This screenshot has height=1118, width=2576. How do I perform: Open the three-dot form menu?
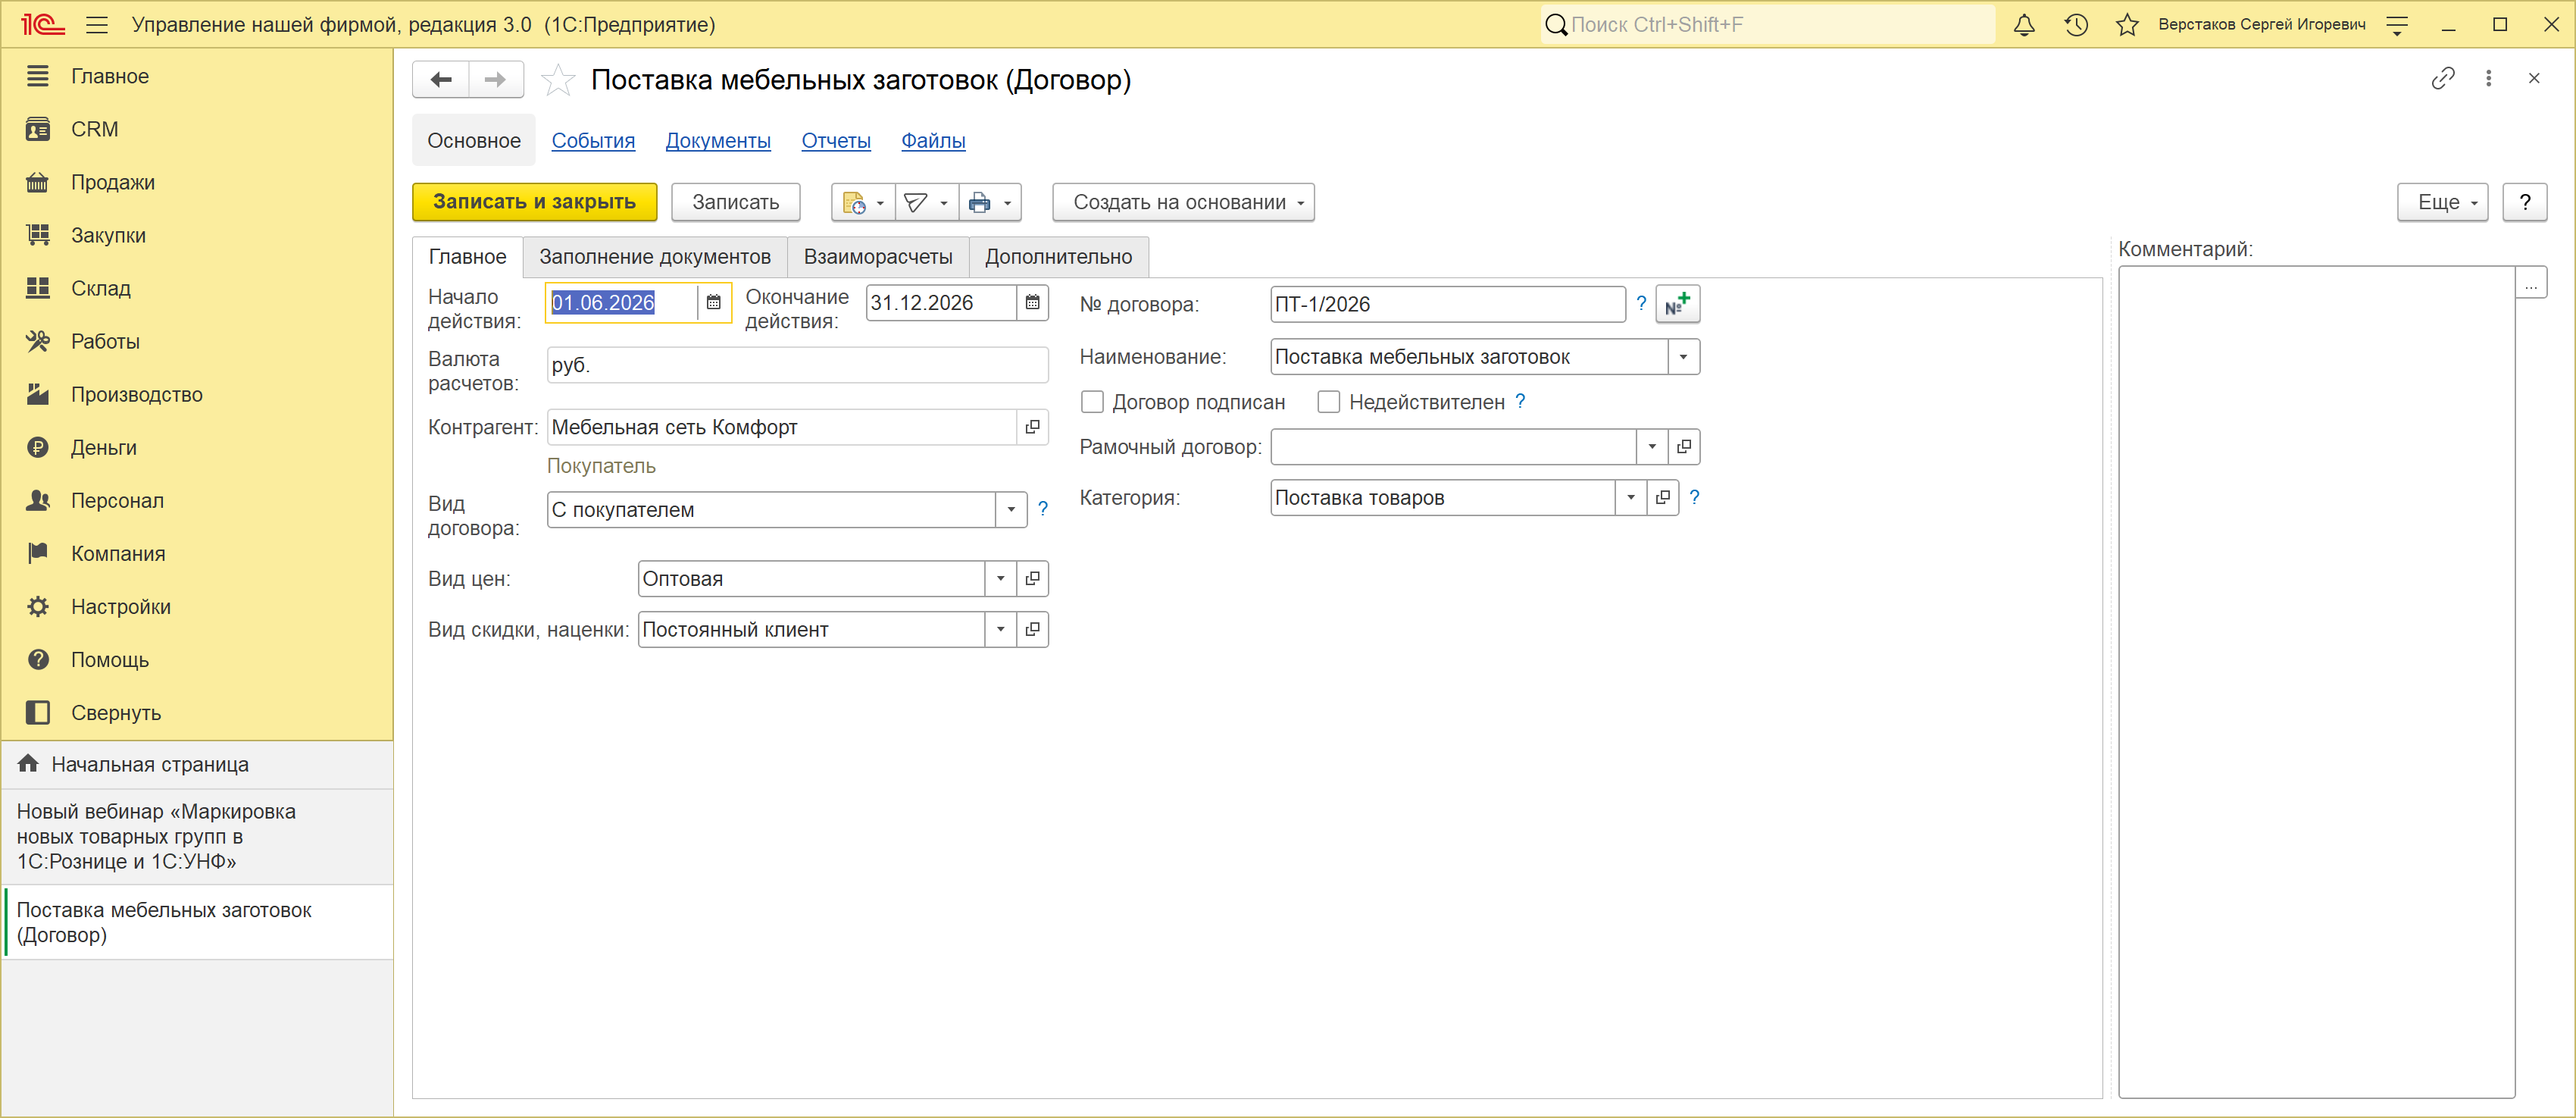click(2489, 78)
